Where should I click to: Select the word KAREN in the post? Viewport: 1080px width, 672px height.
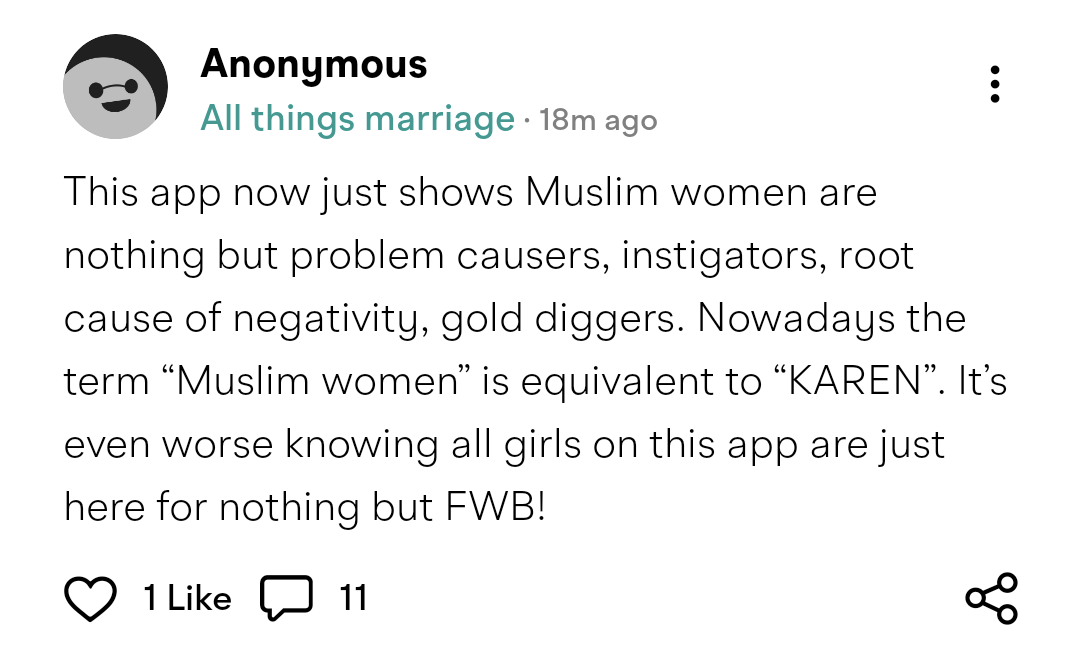pos(855,381)
